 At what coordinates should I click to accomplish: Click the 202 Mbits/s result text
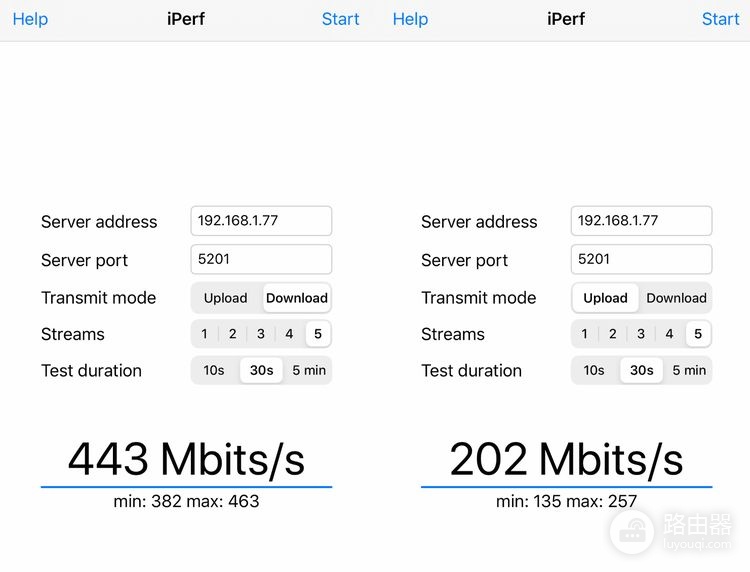point(566,460)
